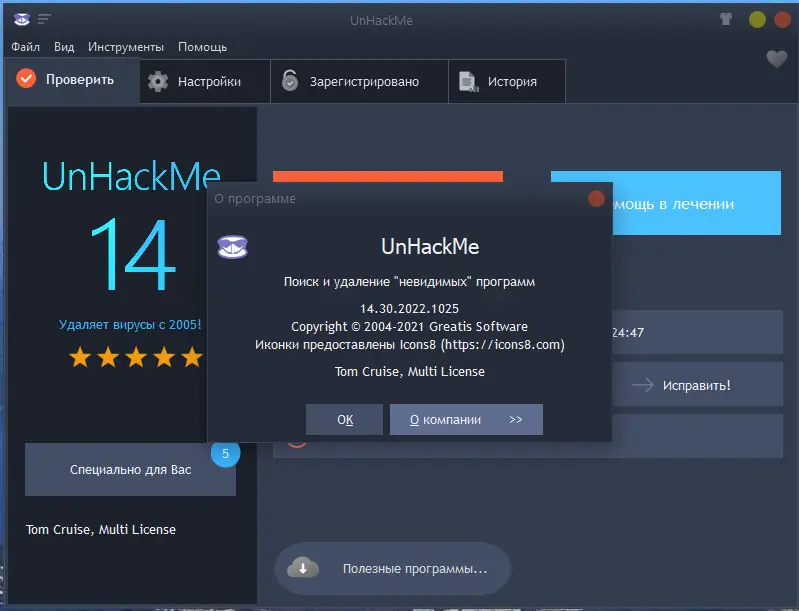
Task: Open the О компании button
Action: point(466,419)
